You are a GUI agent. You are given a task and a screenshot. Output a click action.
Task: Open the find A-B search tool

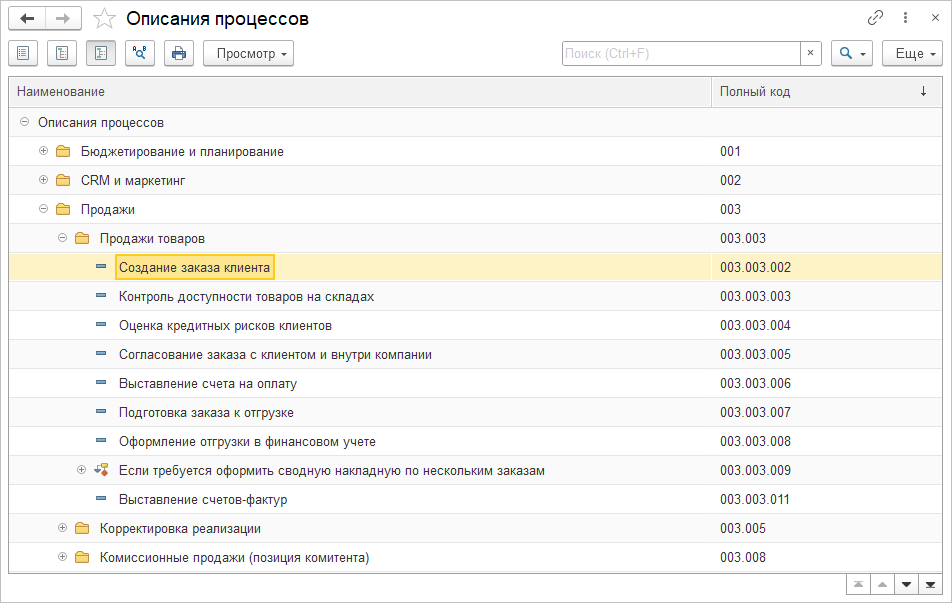(x=140, y=53)
